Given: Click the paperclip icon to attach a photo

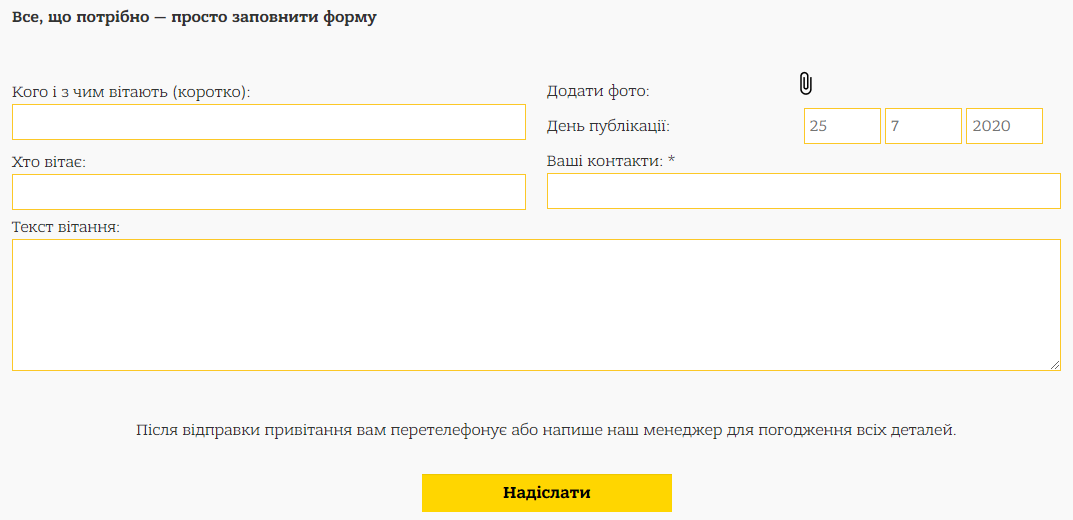Looking at the screenshot, I should click(x=805, y=83).
